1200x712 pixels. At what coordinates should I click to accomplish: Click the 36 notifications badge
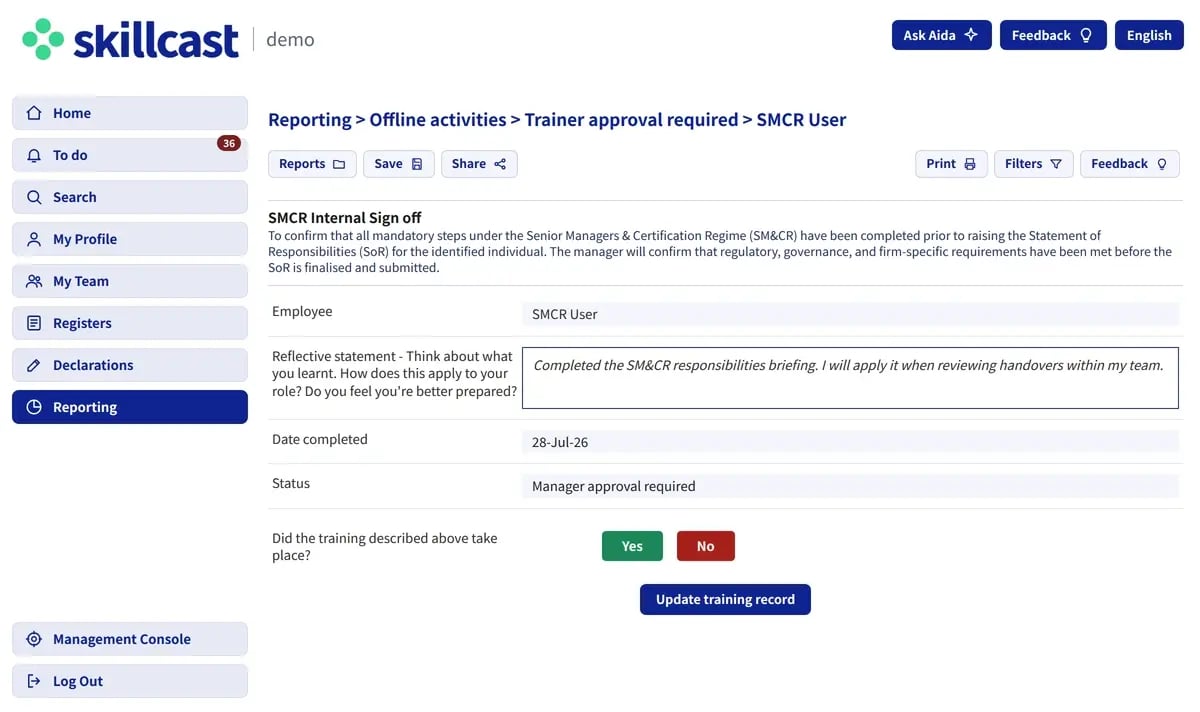point(229,143)
